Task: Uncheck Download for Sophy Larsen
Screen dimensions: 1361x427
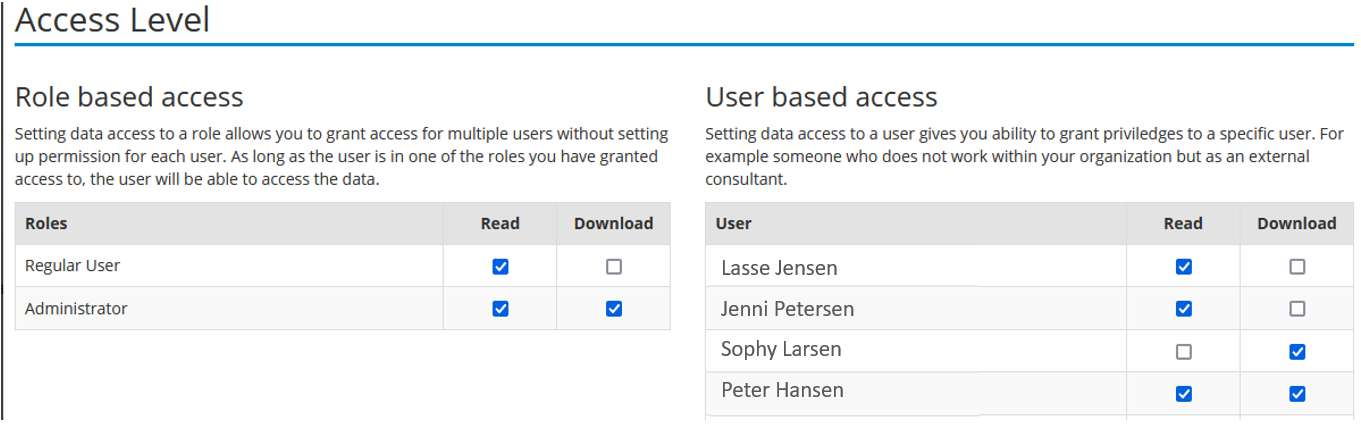Action: 1297,352
